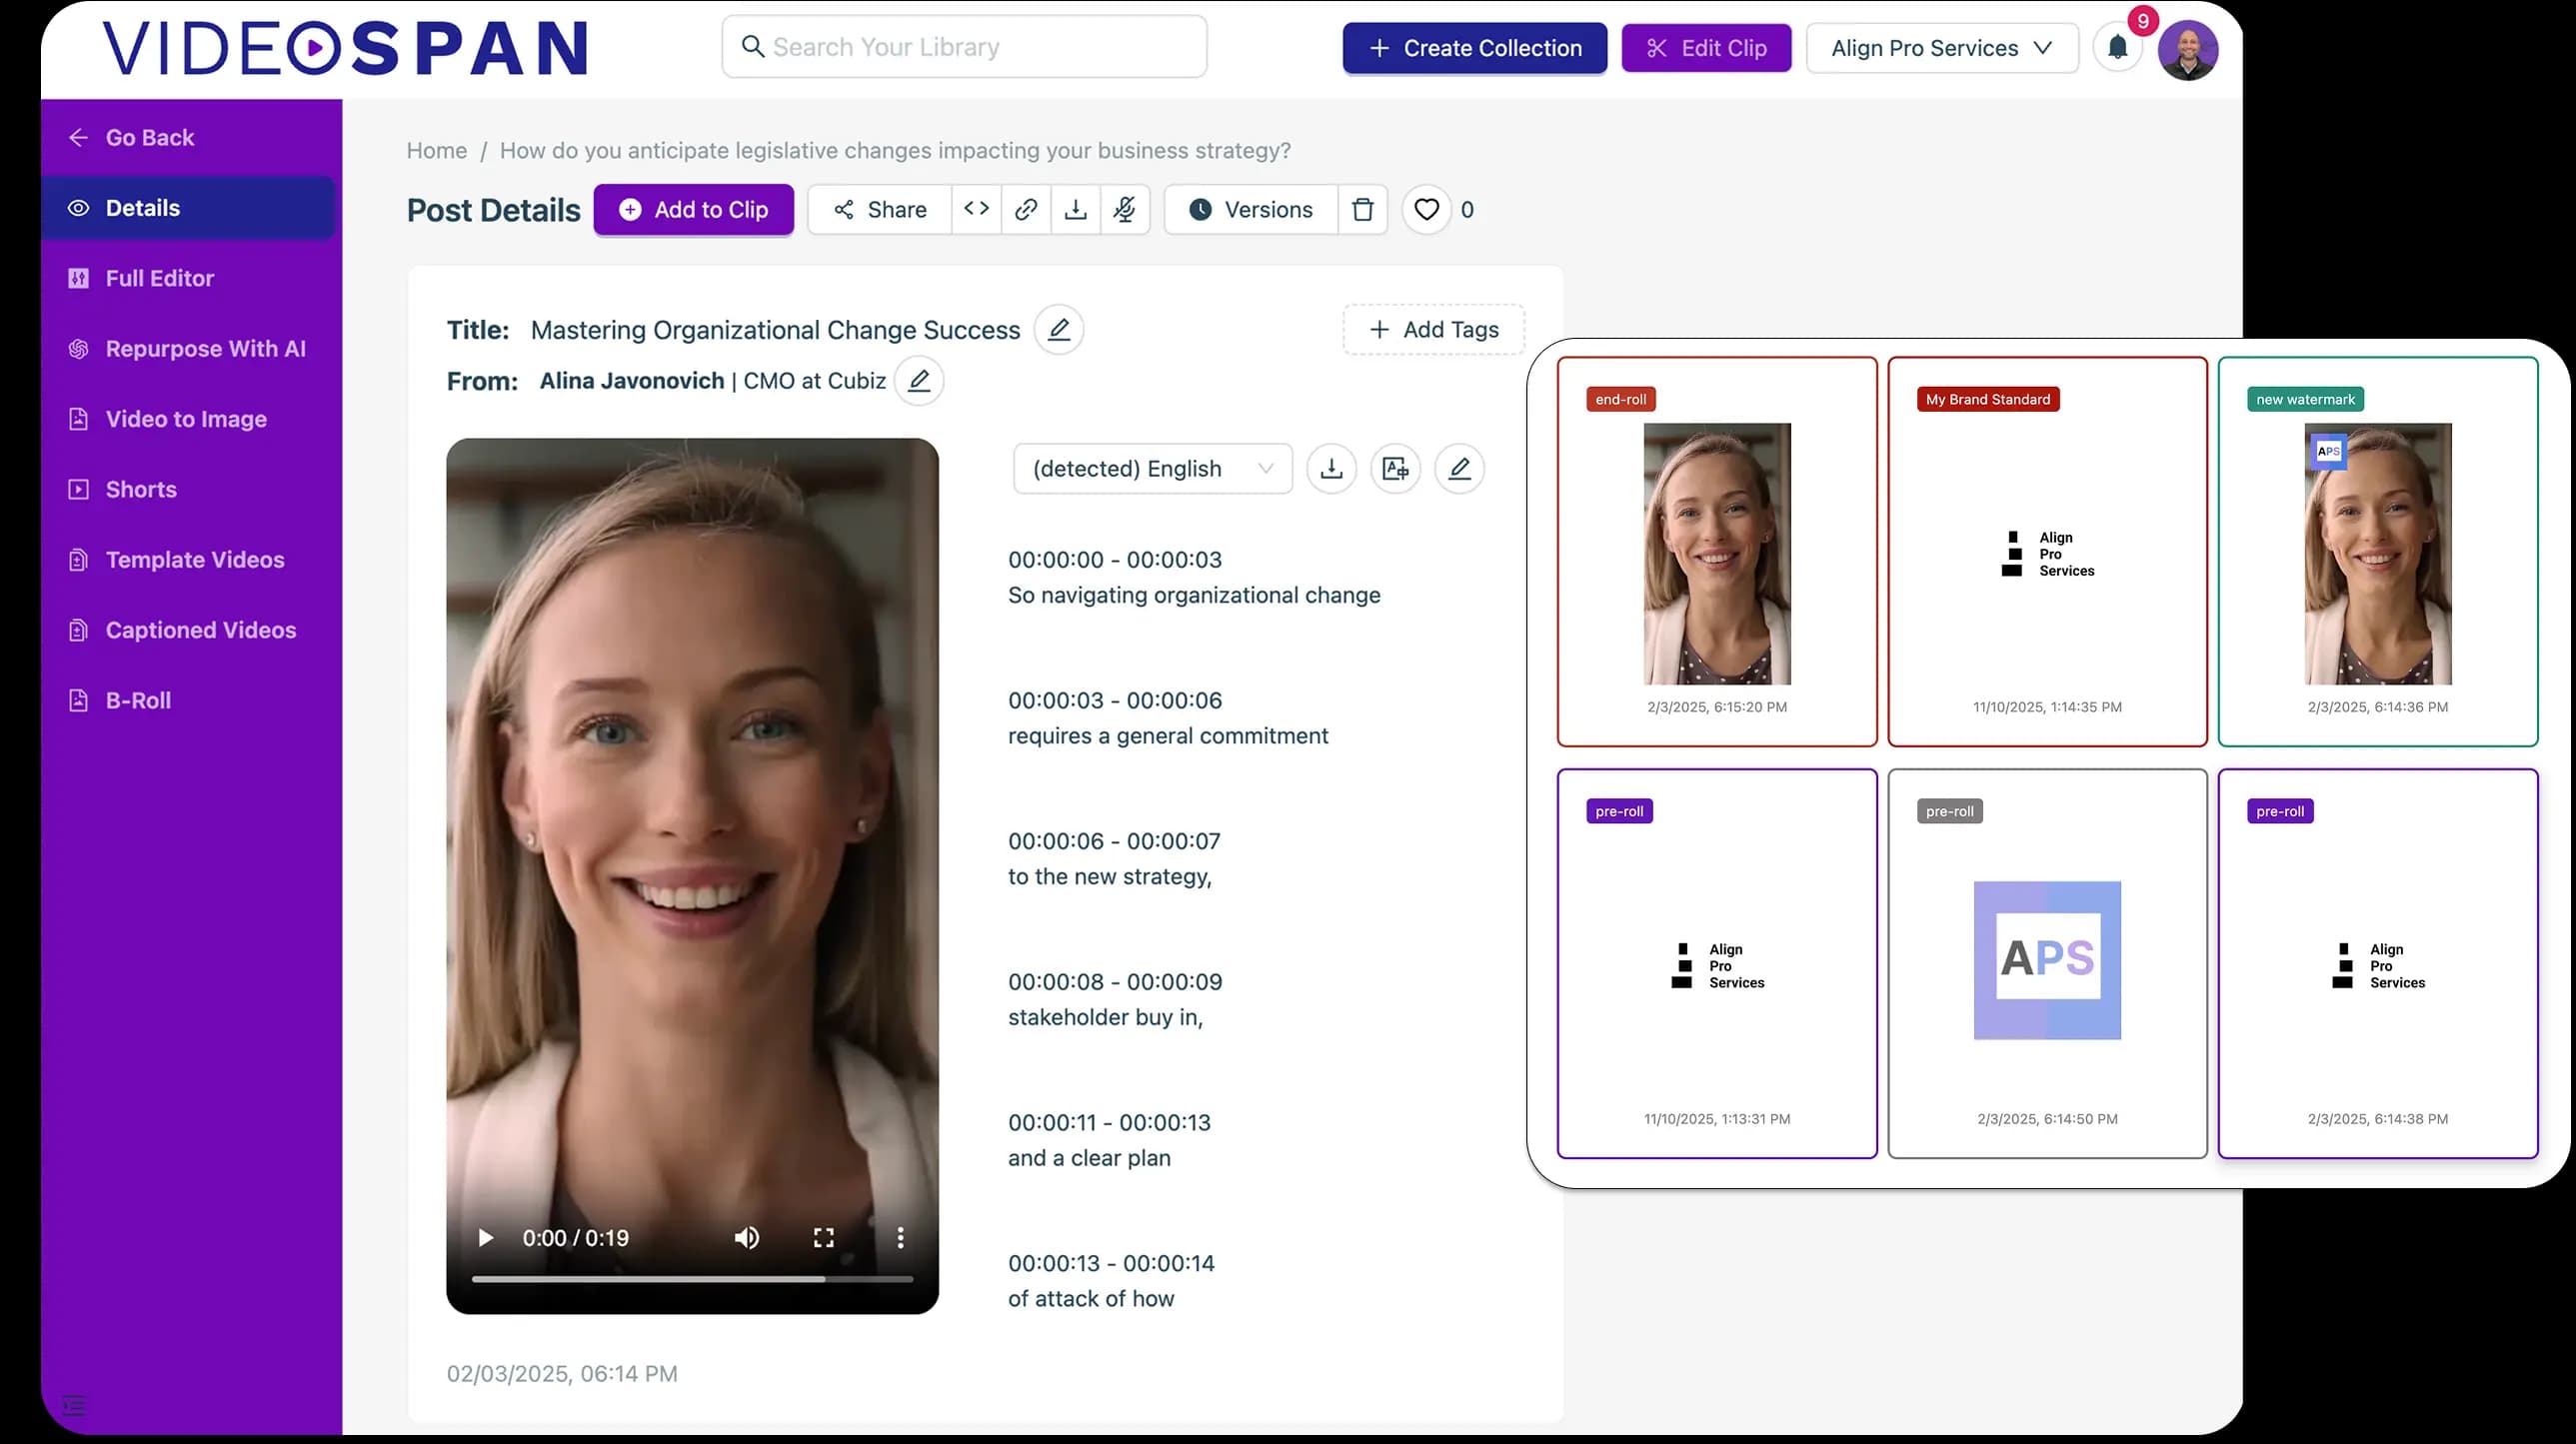Select the new watermark brand thumbnail
This screenshot has width=2576, height=1444.
pos(2377,552)
